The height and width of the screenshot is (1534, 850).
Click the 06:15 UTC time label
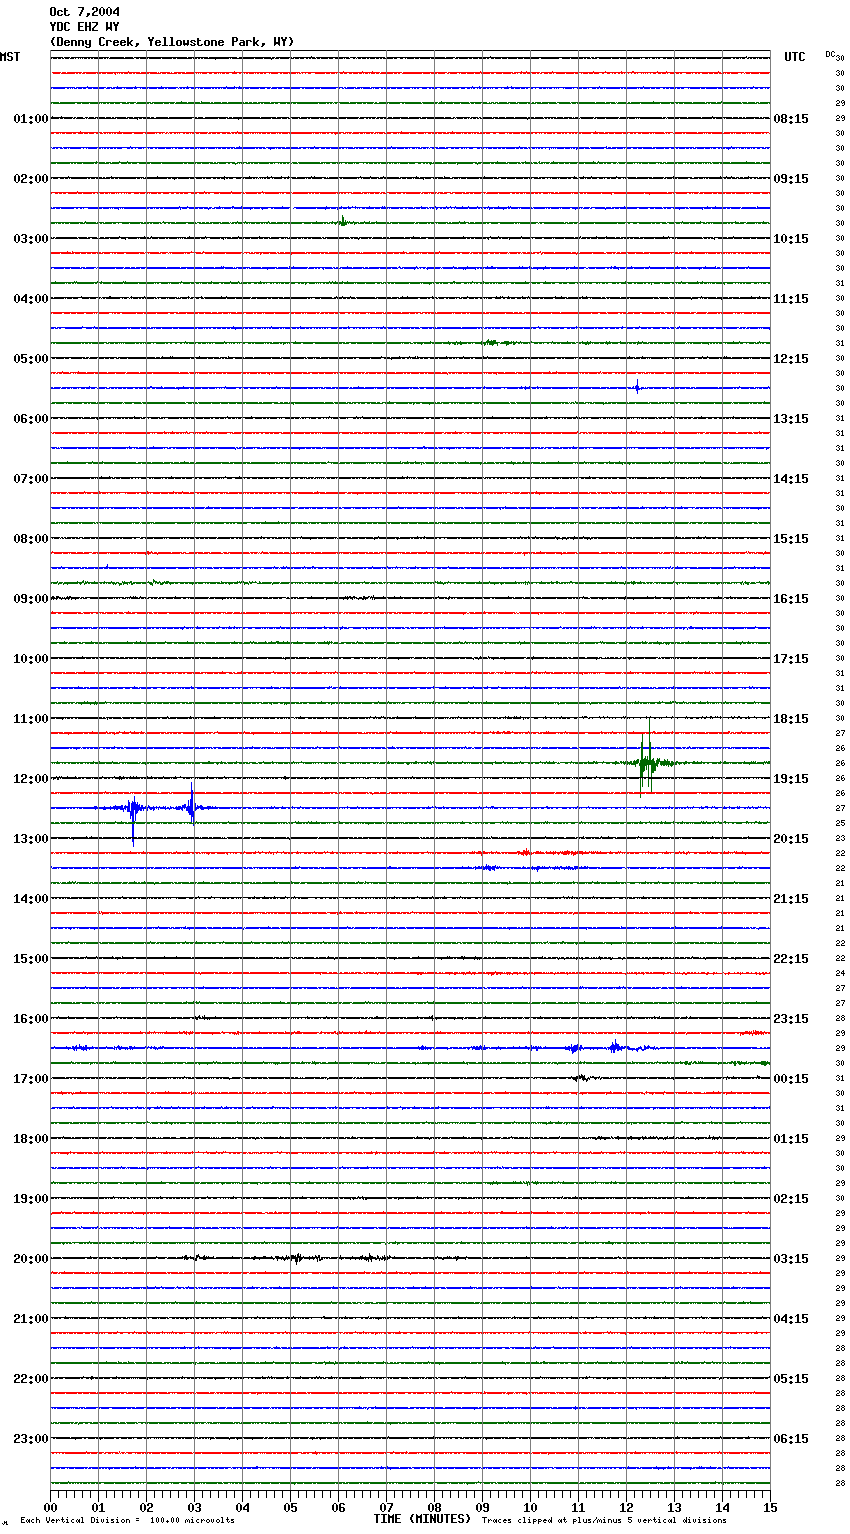tap(791, 1439)
